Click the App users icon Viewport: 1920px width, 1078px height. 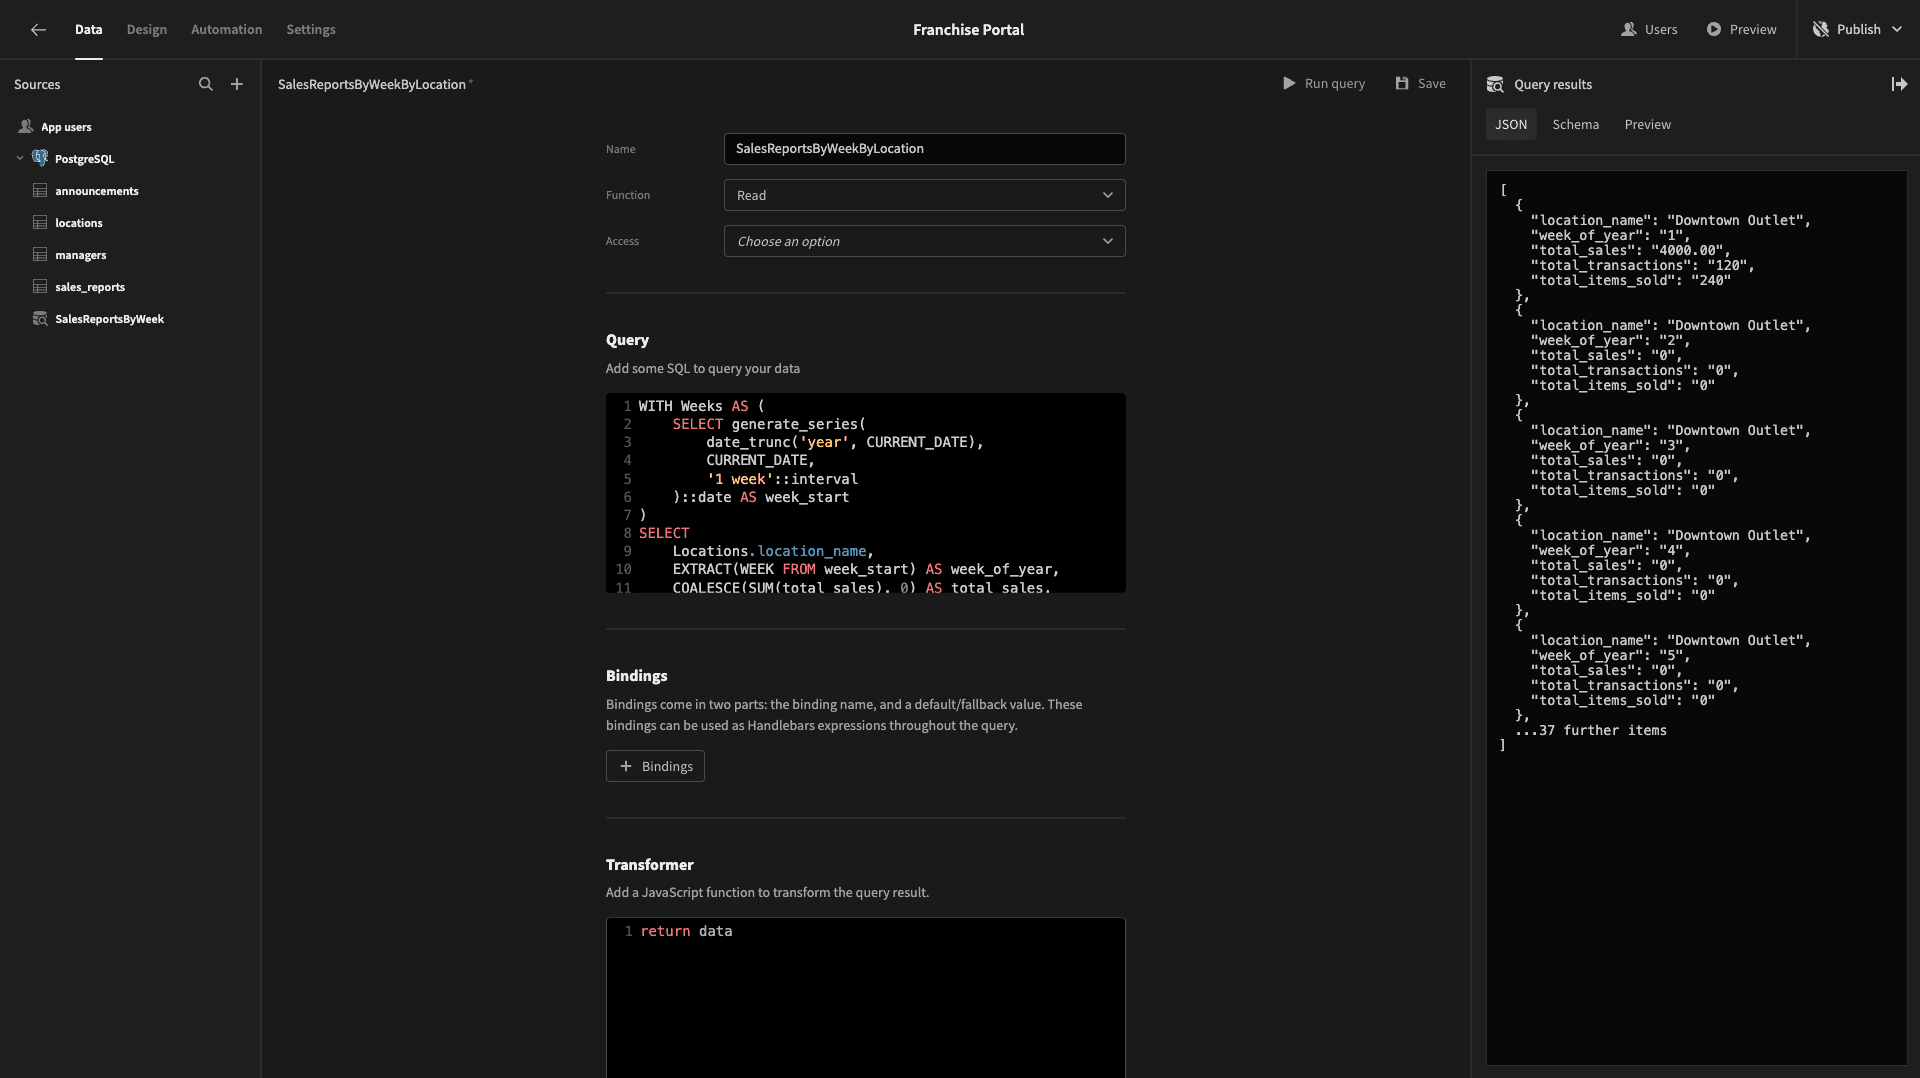pyautogui.click(x=26, y=127)
